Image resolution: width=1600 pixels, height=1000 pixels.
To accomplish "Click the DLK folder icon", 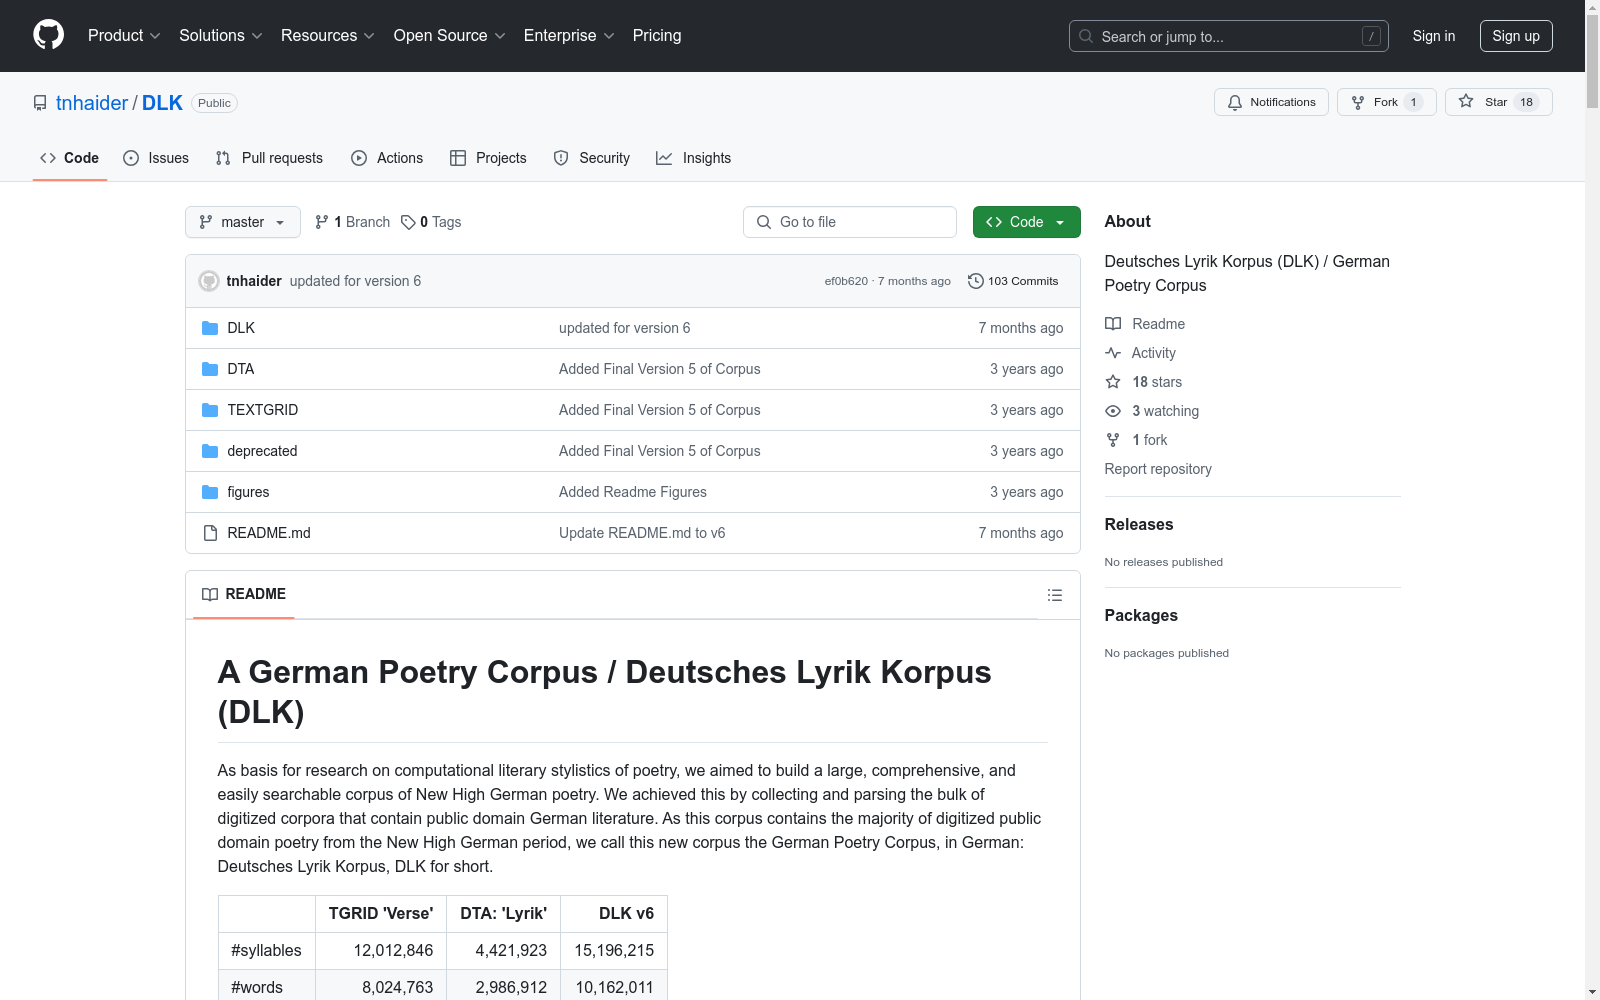I will [210, 328].
